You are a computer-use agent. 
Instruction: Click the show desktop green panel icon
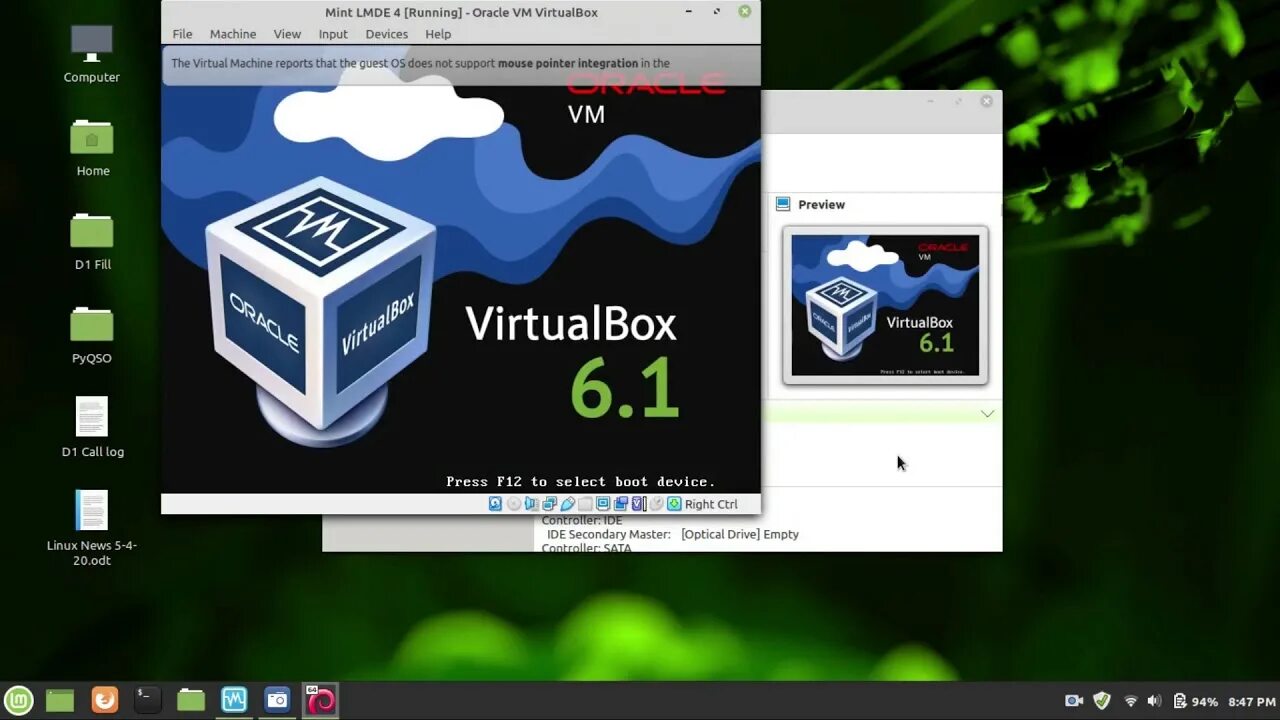point(60,700)
